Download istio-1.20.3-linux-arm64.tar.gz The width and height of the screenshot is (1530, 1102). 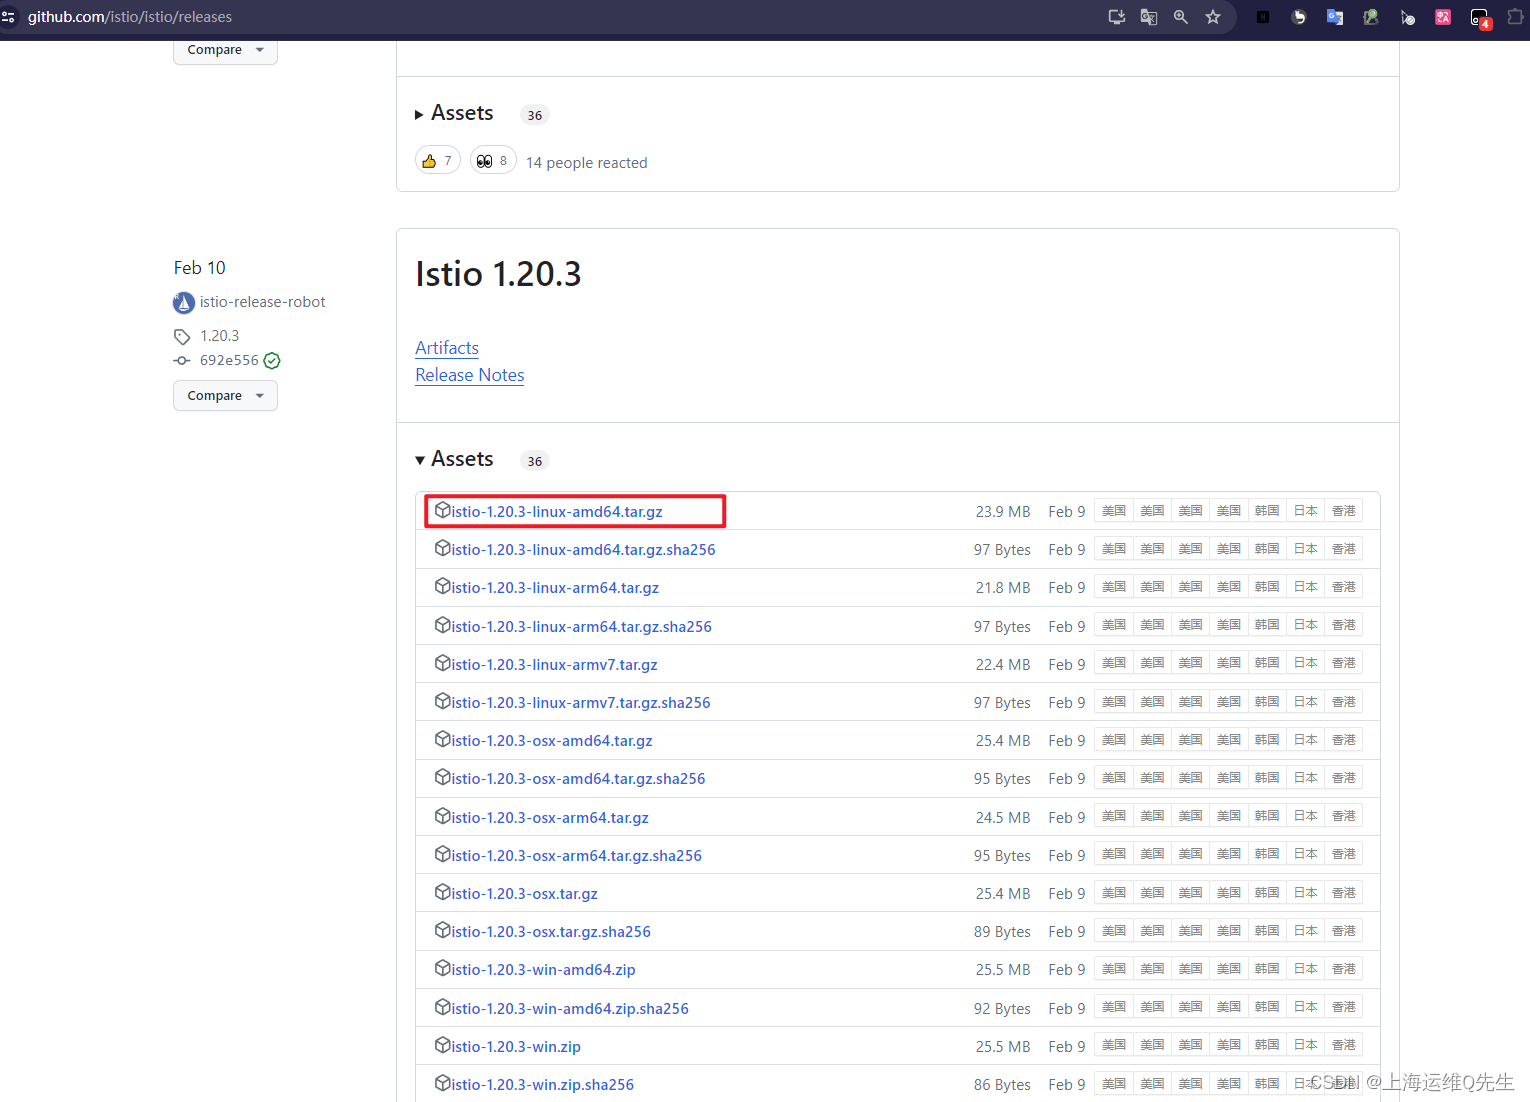[x=555, y=588]
